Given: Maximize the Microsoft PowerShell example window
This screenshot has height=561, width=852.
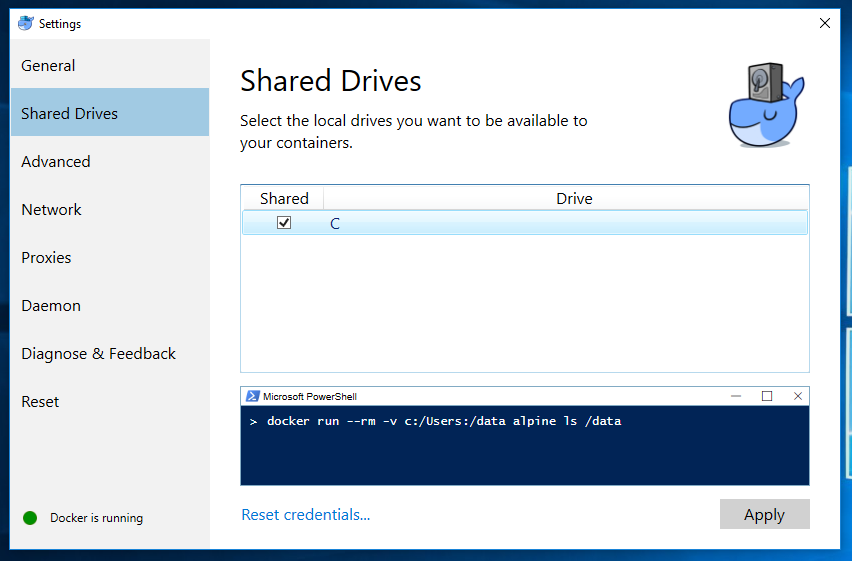Looking at the screenshot, I should click(767, 396).
